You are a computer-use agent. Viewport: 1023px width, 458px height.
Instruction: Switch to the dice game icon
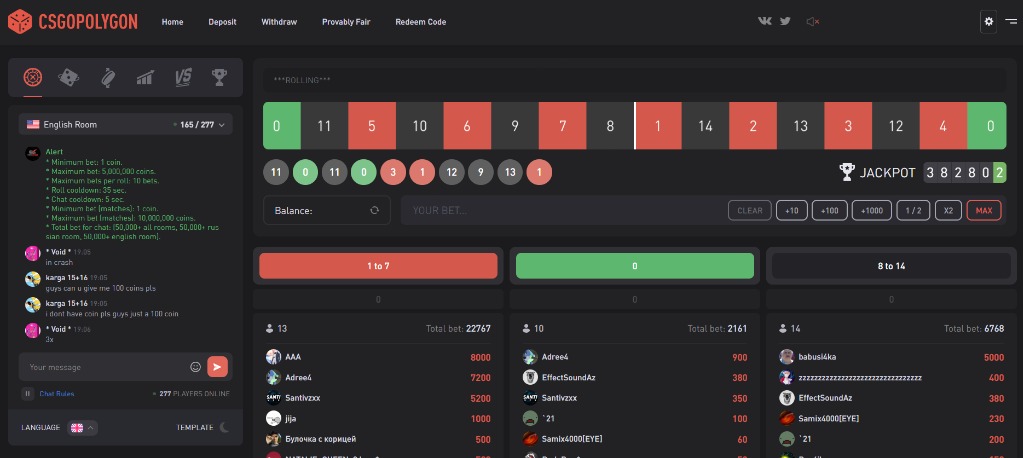(69, 78)
